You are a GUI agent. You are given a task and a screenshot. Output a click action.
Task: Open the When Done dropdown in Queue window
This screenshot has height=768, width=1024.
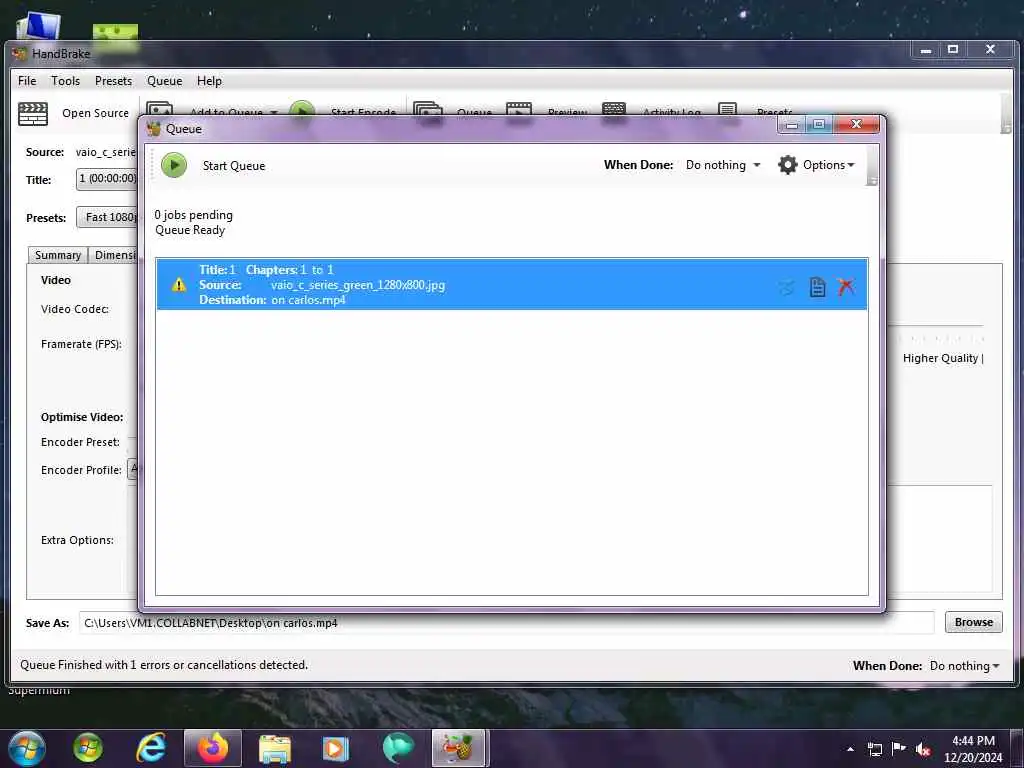pyautogui.click(x=722, y=165)
